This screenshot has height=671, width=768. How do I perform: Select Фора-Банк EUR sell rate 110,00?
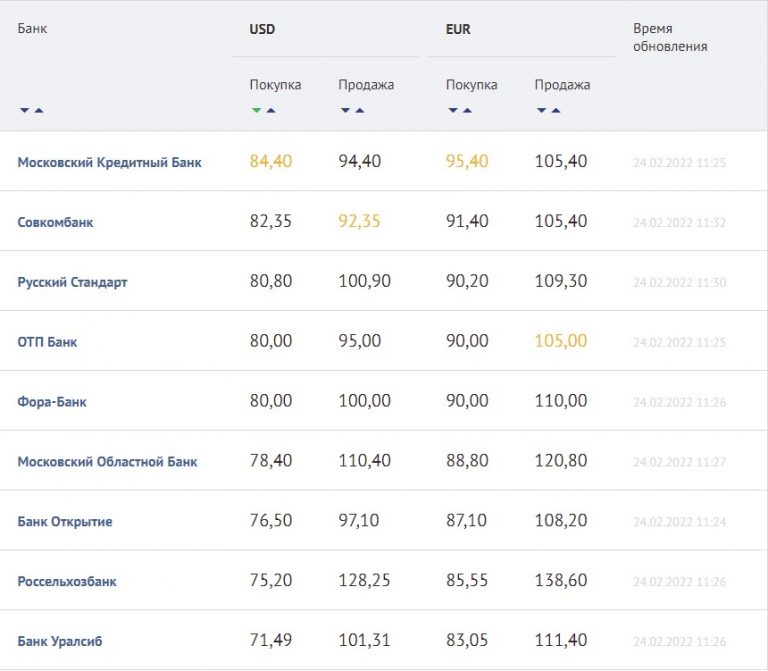click(561, 401)
